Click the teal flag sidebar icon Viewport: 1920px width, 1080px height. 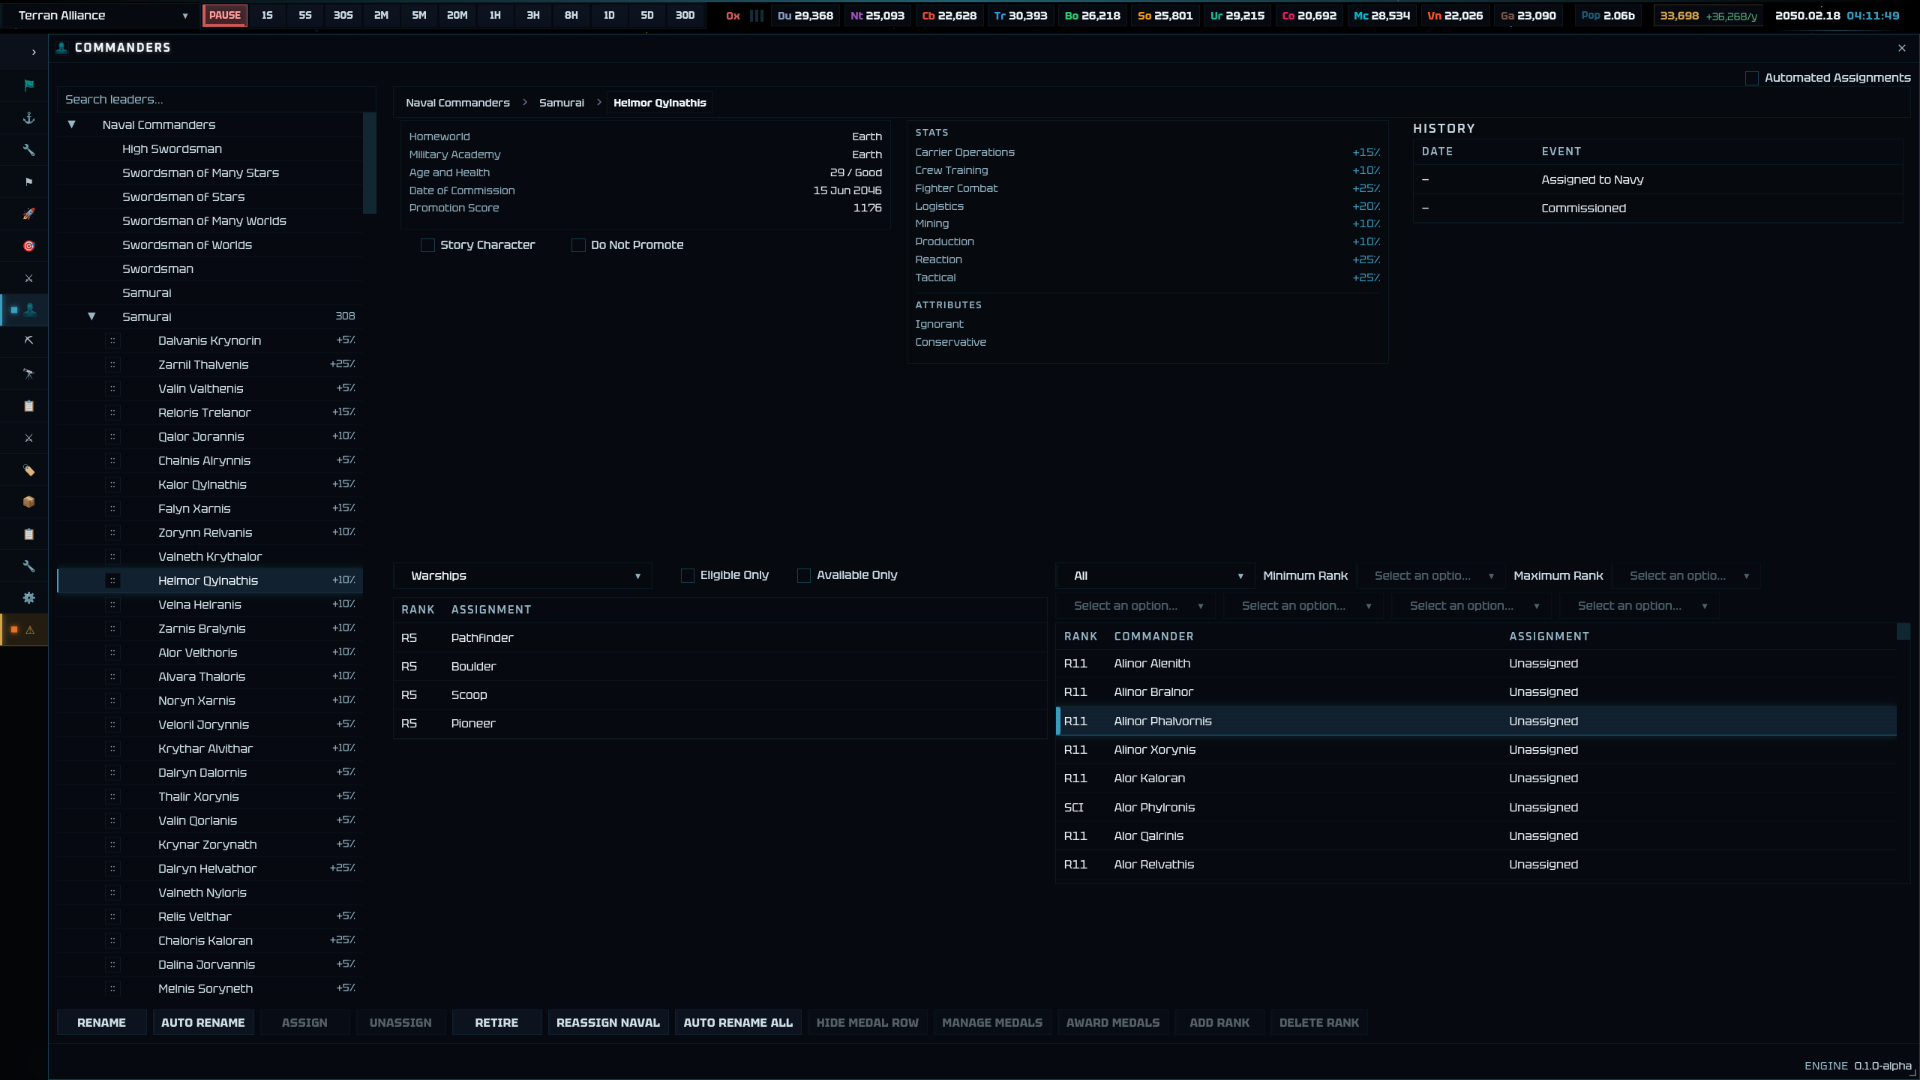pyautogui.click(x=29, y=85)
